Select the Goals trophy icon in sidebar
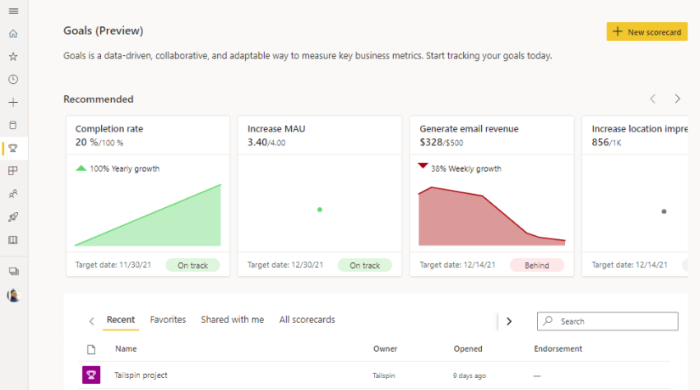Image resolution: width=700 pixels, height=390 pixels. click(13, 148)
